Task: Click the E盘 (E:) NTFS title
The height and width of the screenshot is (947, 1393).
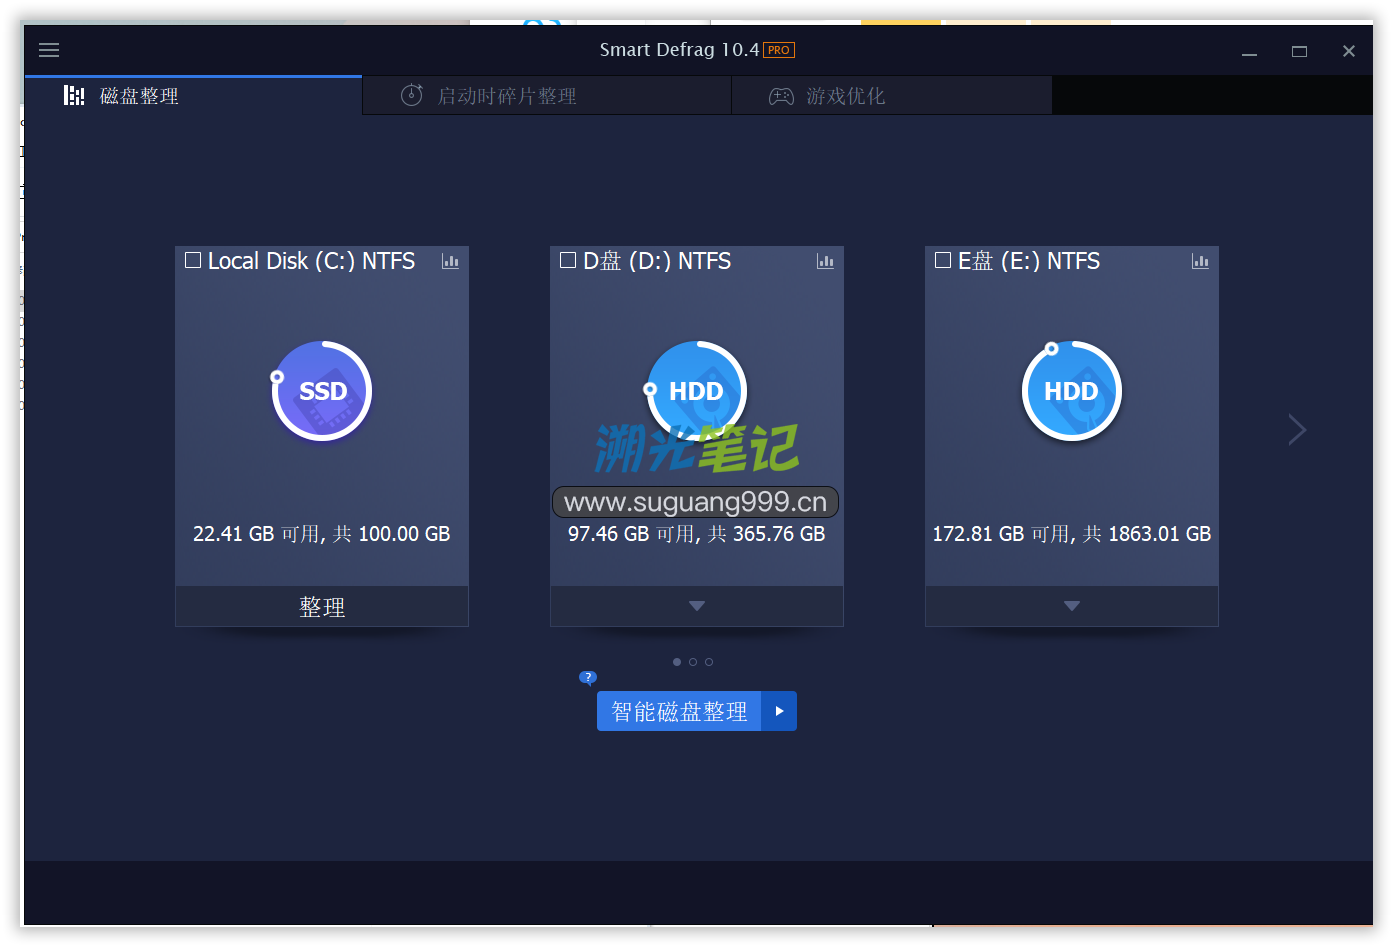Action: pyautogui.click(x=1029, y=261)
